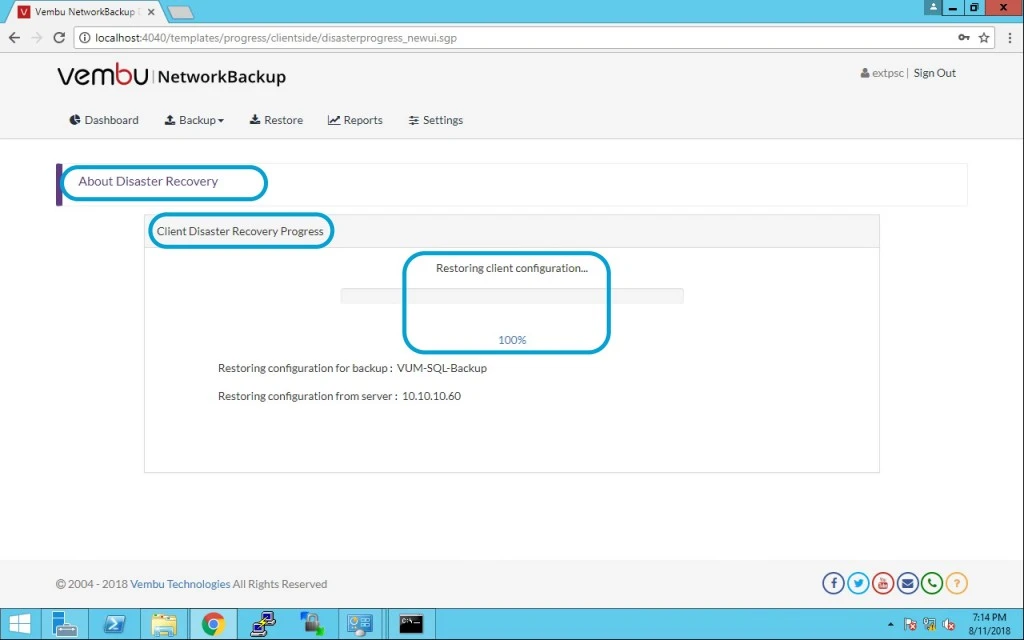Click the browser address bar URL
This screenshot has width=1024, height=640.
(x=276, y=38)
